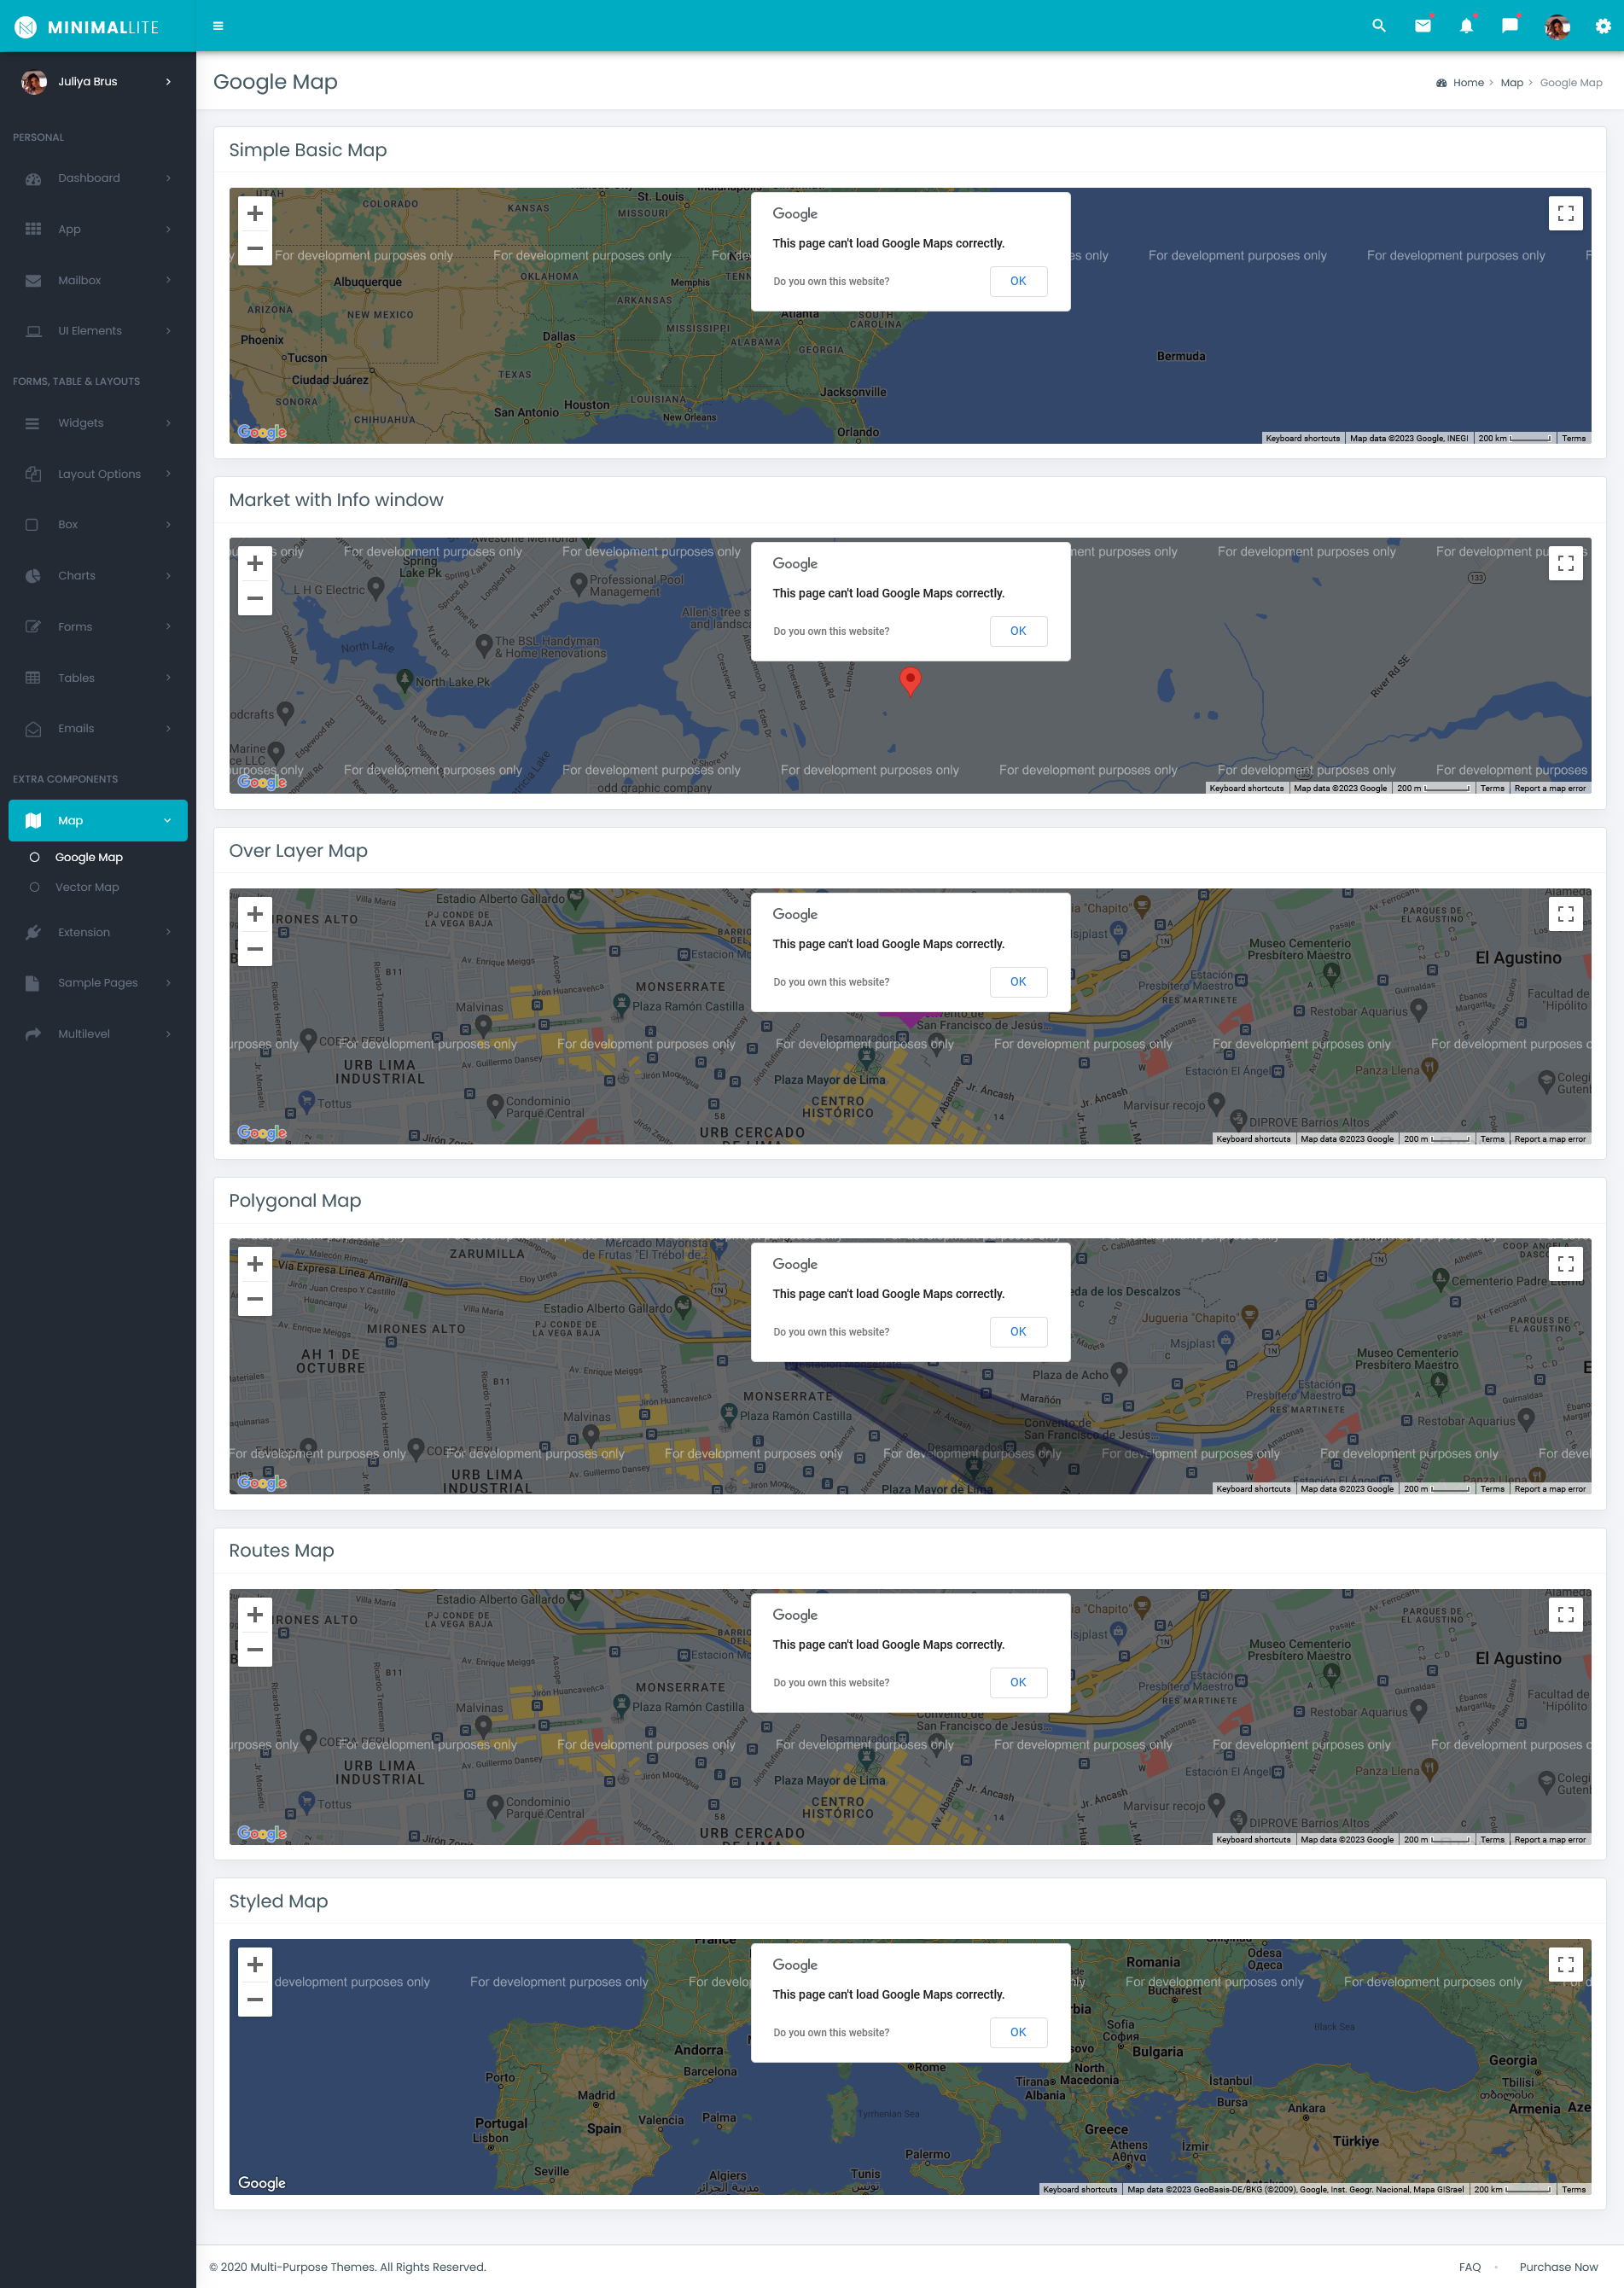
Task: Click the UI Elements laptop icon
Action: click(33, 331)
